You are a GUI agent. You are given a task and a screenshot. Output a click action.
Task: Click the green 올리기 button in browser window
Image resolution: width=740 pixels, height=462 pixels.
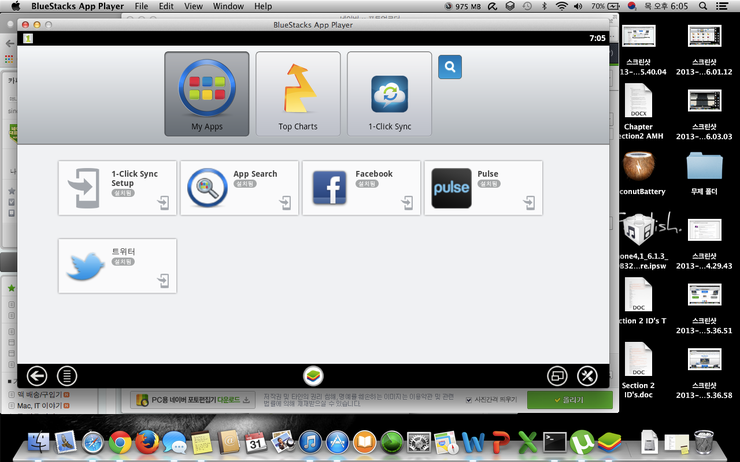point(570,400)
